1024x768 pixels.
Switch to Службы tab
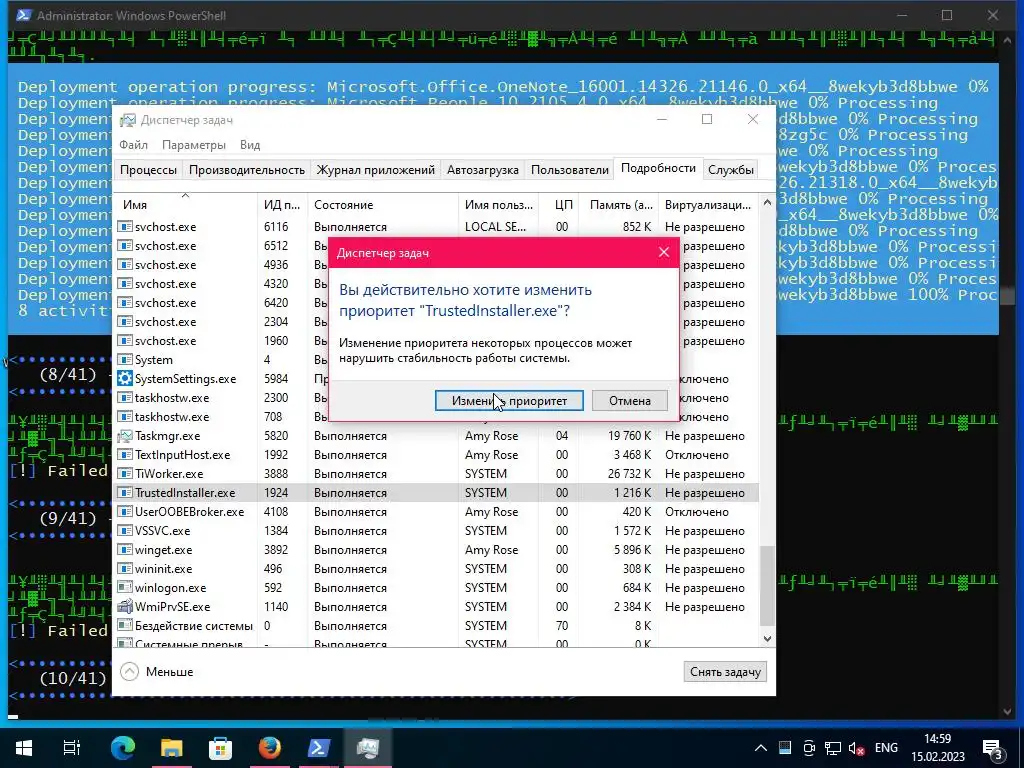tap(730, 170)
